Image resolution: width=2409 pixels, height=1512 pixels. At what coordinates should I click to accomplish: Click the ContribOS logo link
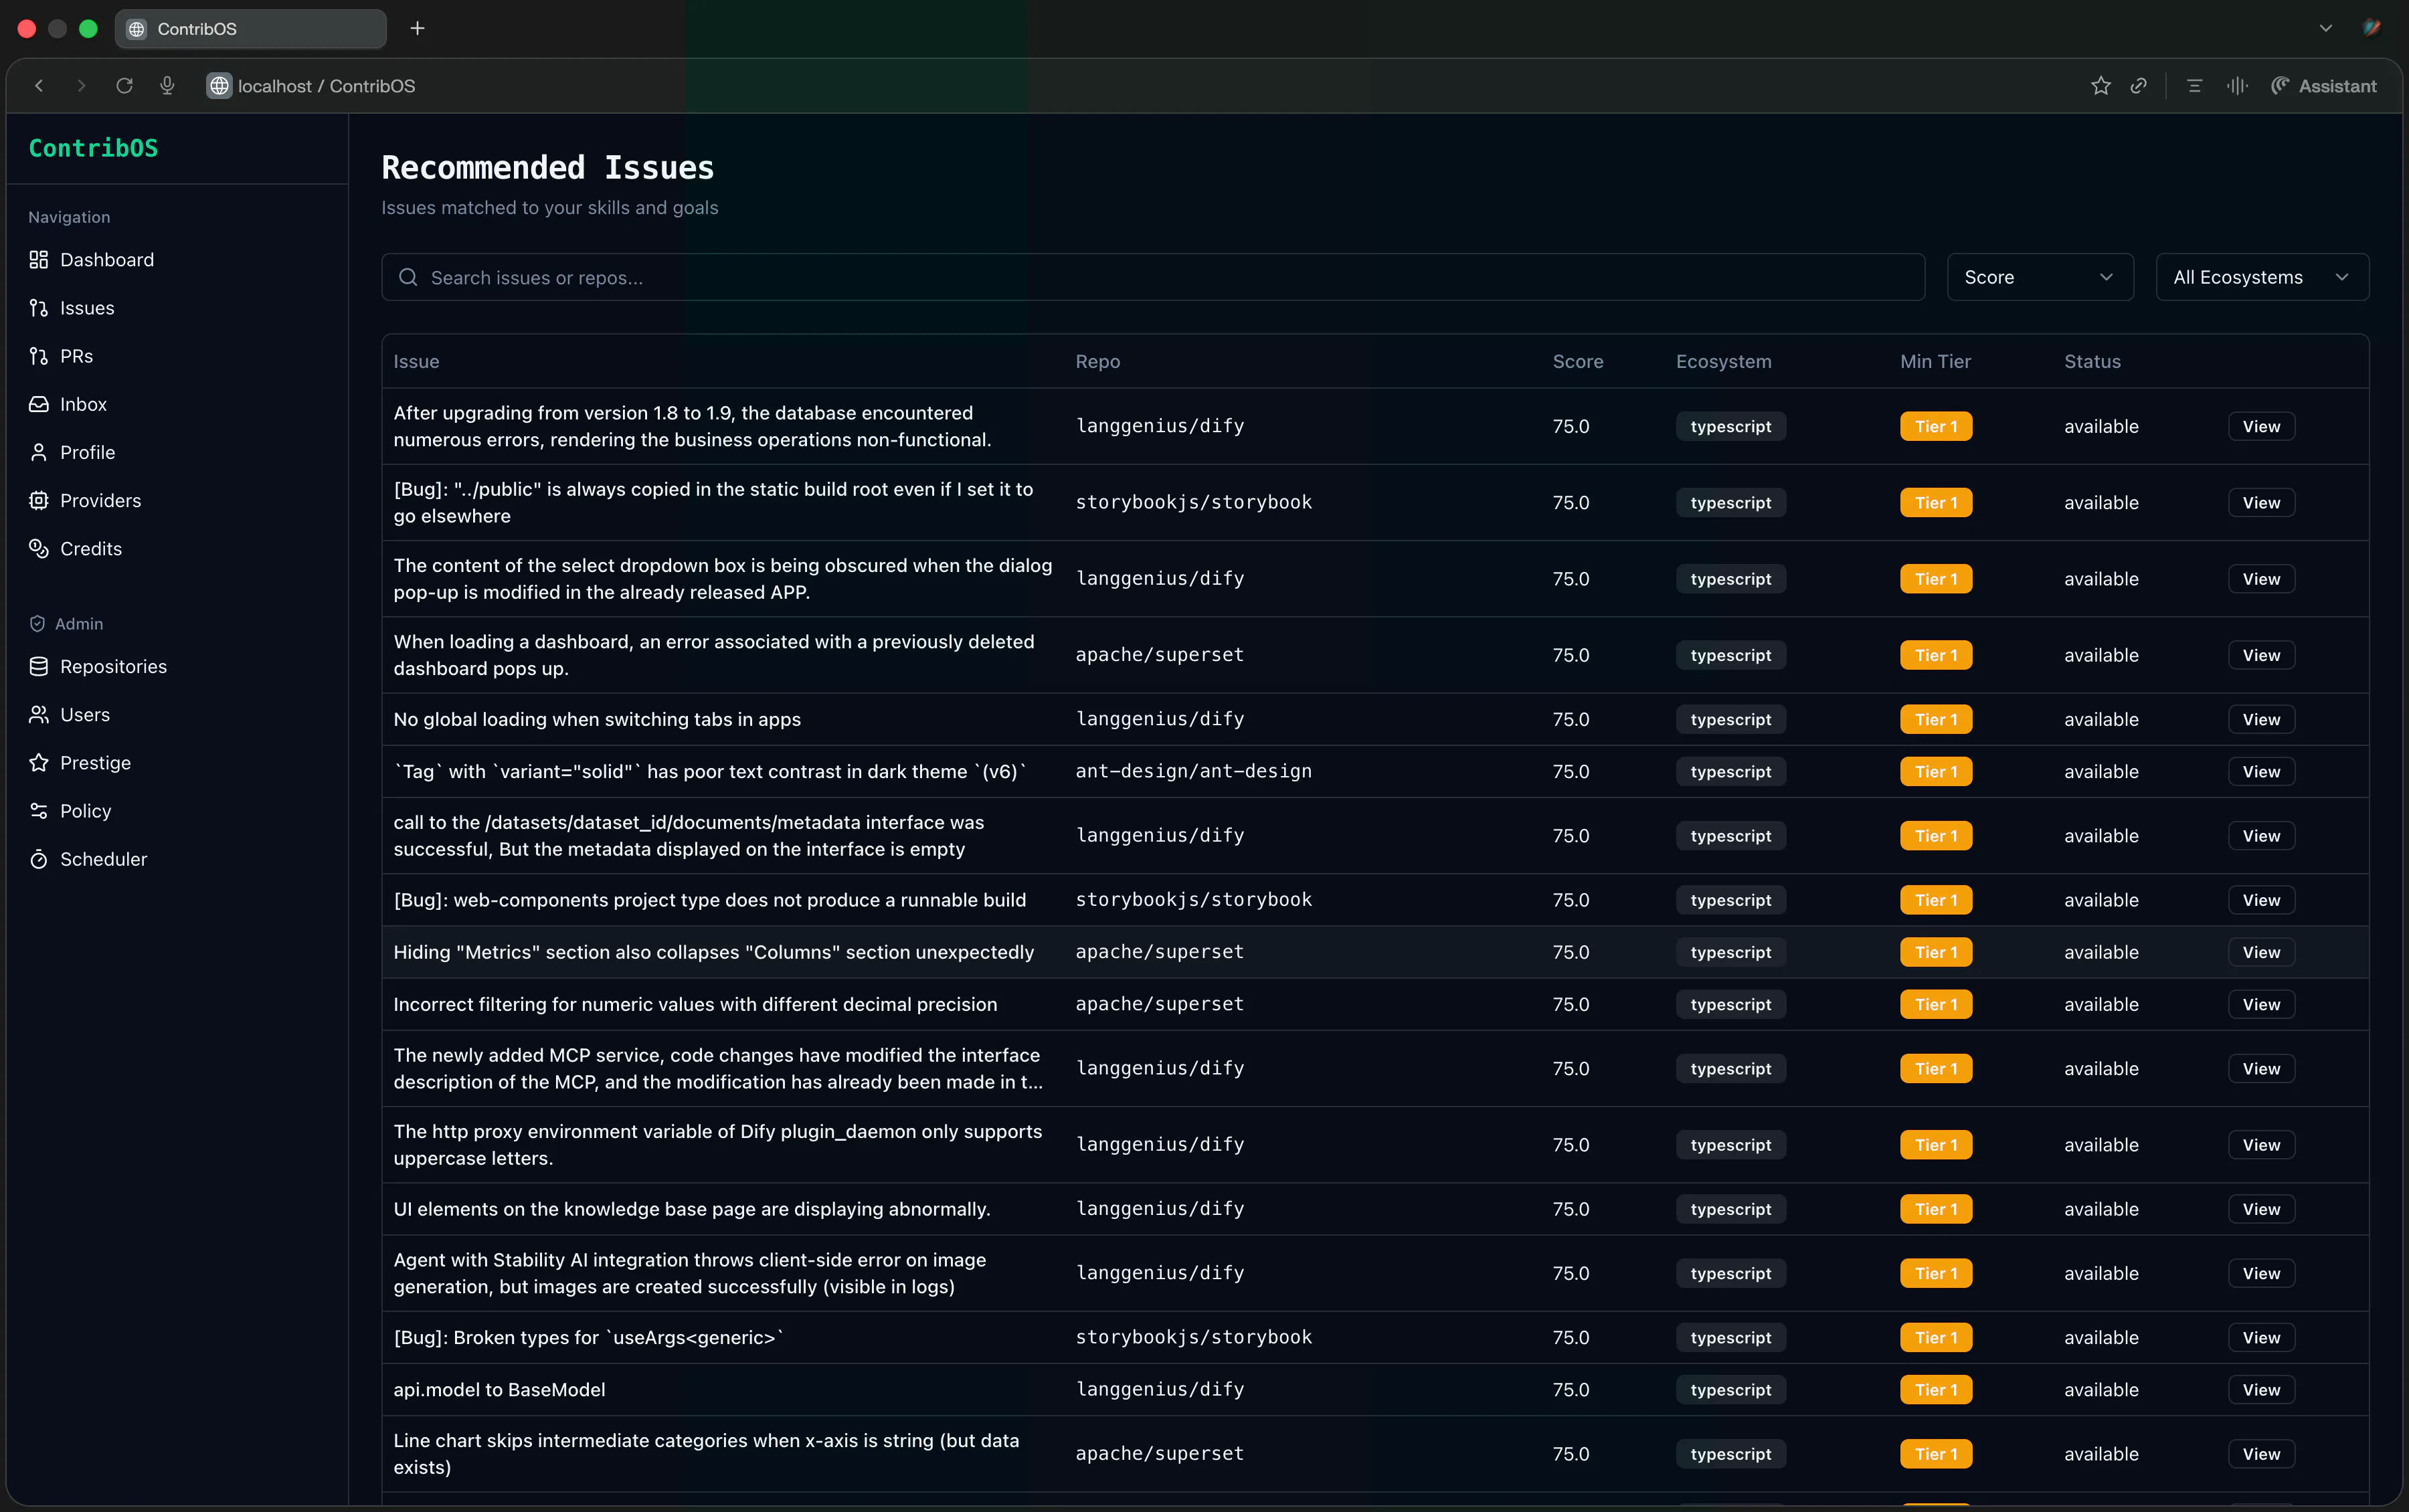tap(93, 148)
